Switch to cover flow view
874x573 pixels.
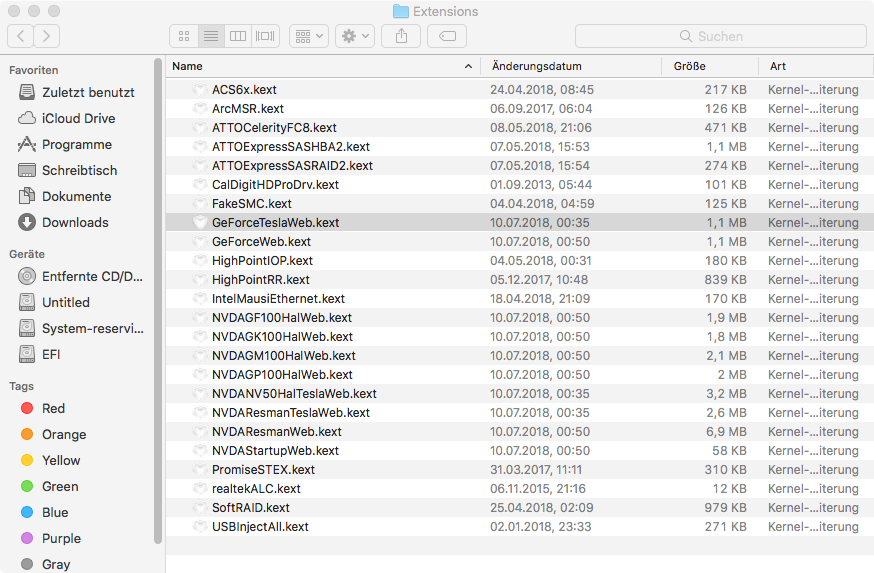pos(265,36)
